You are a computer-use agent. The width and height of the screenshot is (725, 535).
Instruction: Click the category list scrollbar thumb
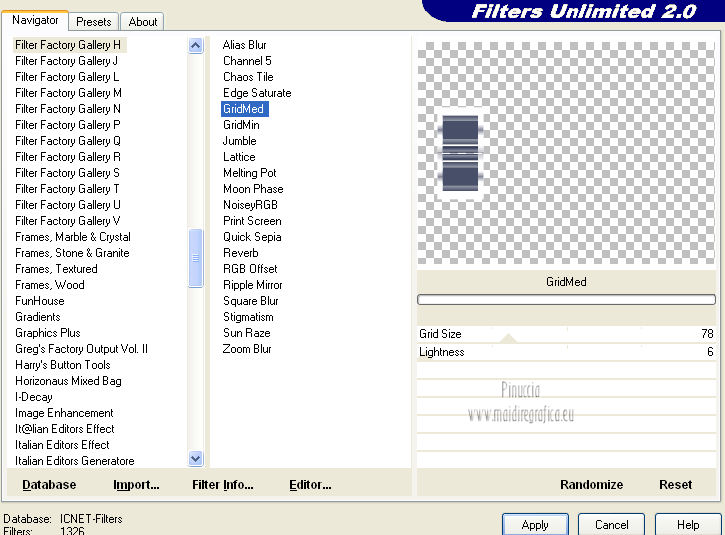coord(196,258)
